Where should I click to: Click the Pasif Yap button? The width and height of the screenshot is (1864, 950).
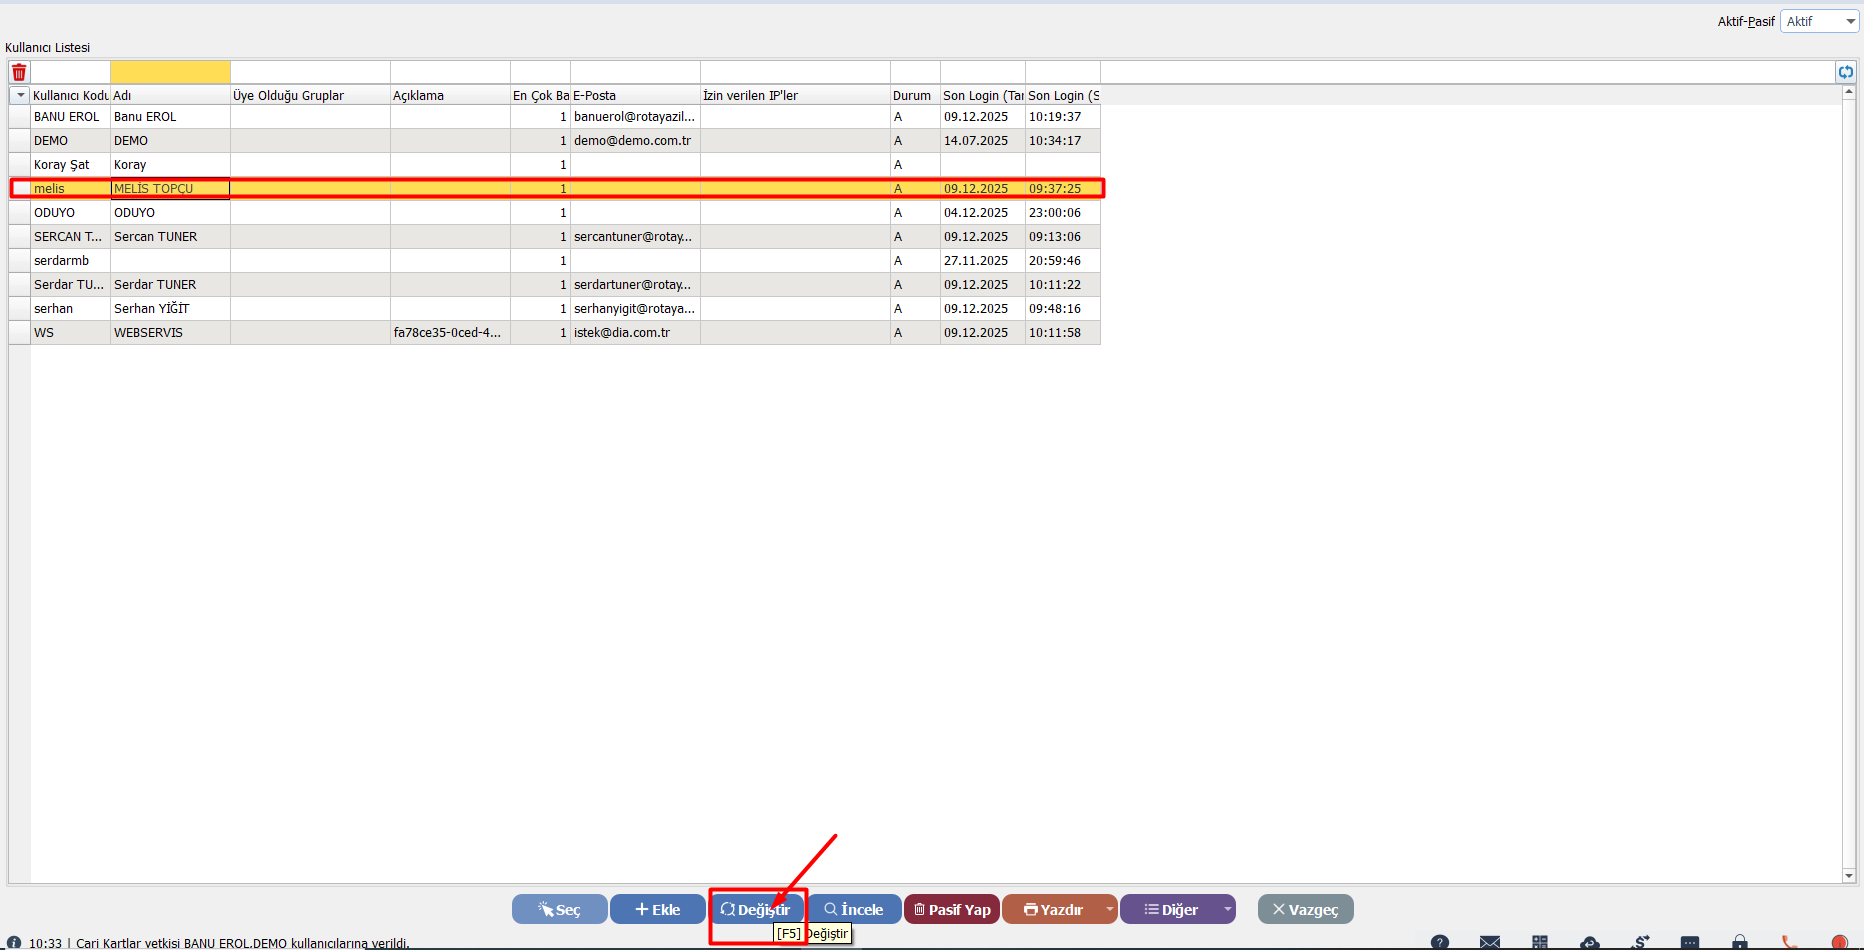(951, 909)
